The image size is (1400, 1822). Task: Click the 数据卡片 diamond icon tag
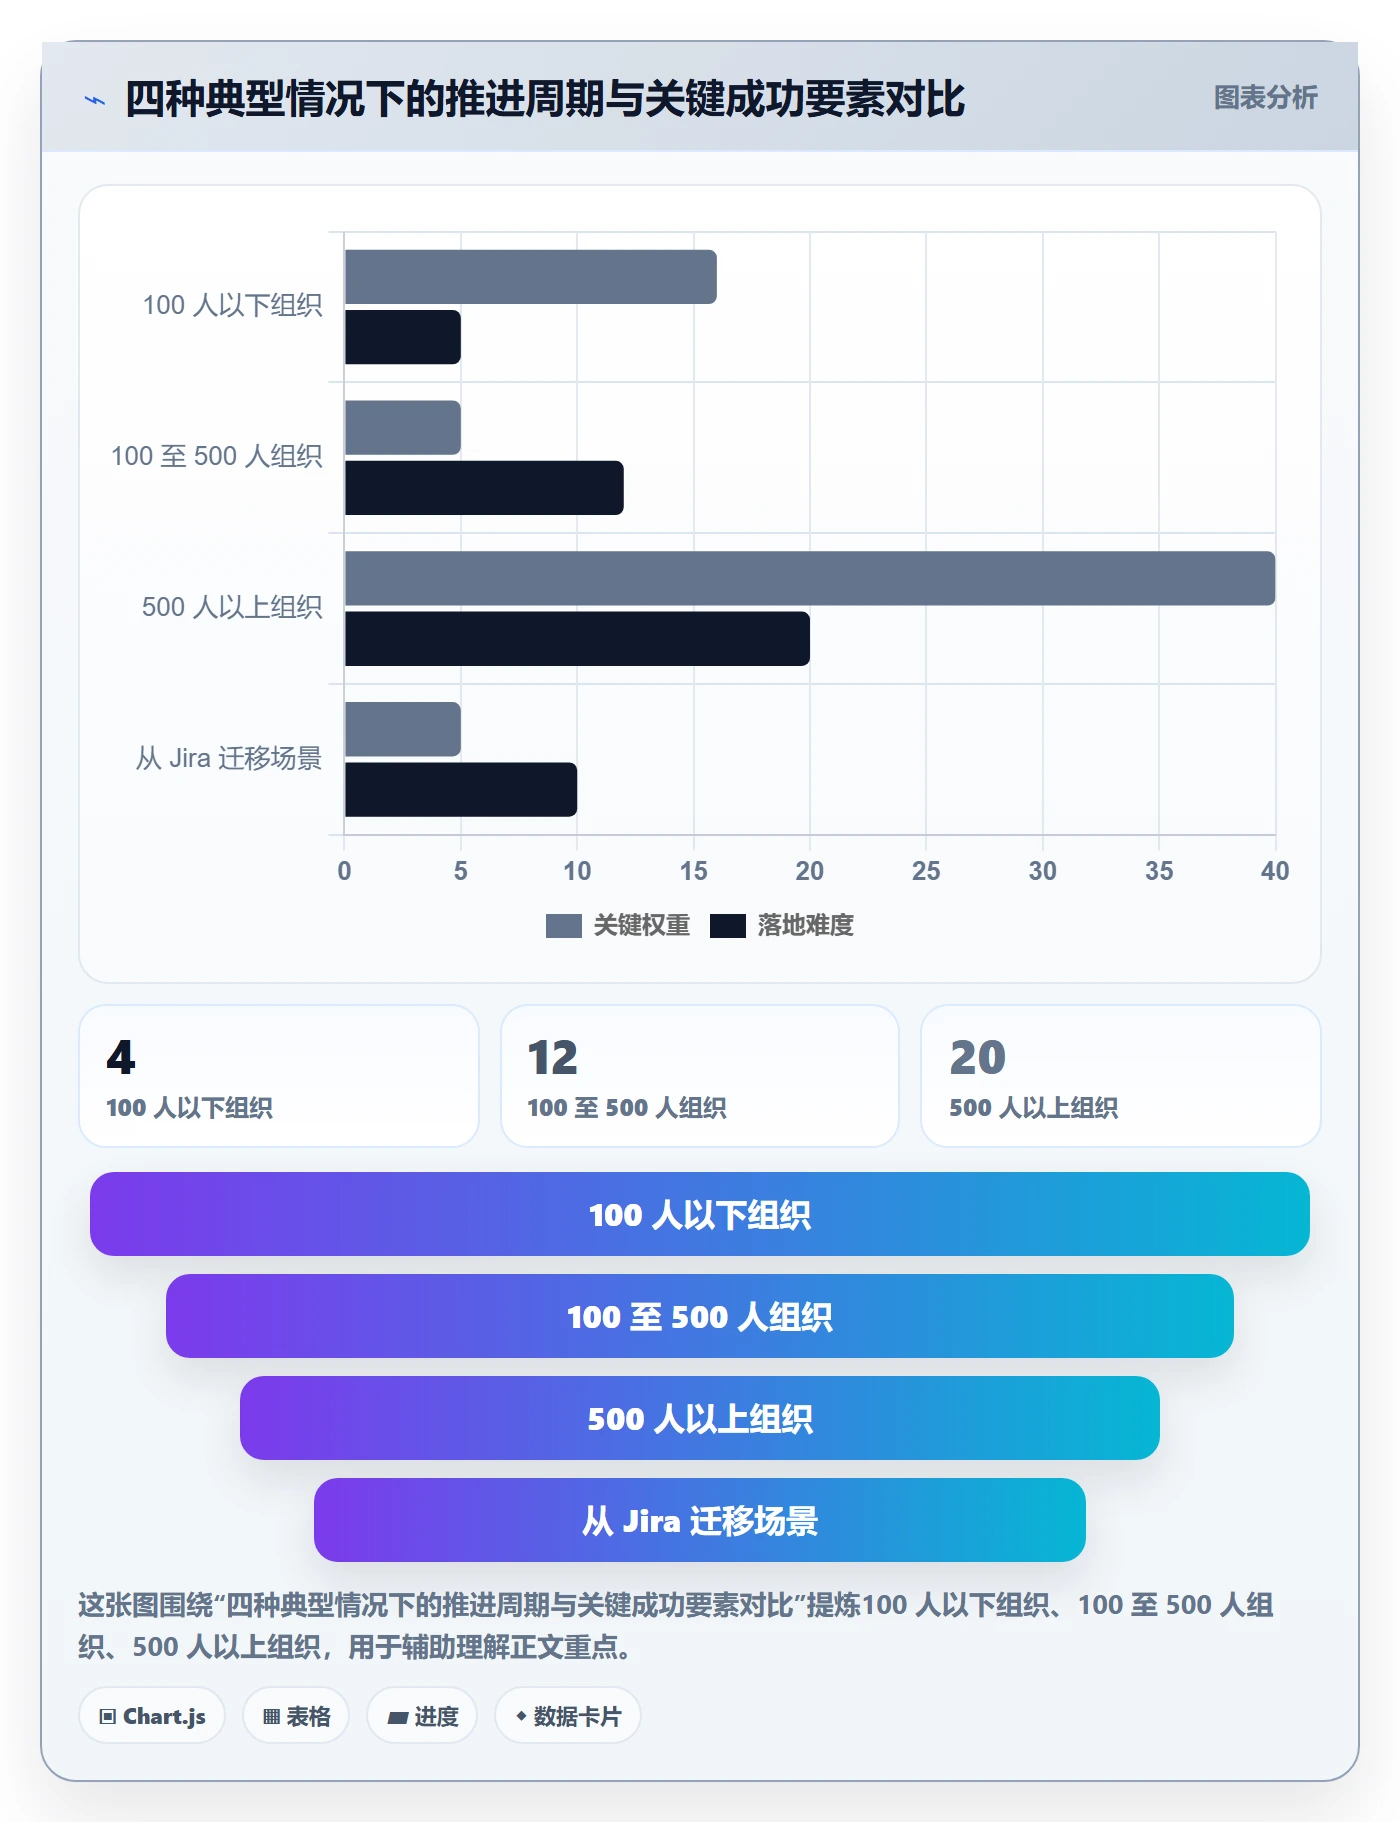point(568,1716)
